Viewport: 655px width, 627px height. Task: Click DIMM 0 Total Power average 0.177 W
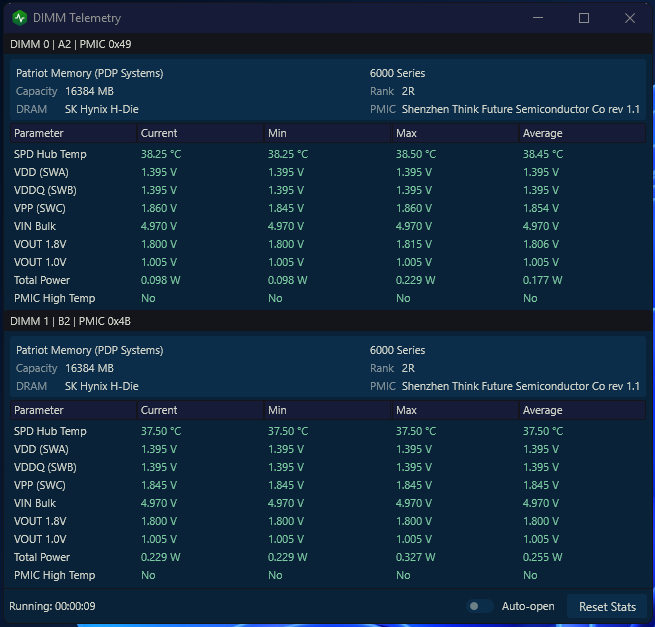(x=542, y=280)
